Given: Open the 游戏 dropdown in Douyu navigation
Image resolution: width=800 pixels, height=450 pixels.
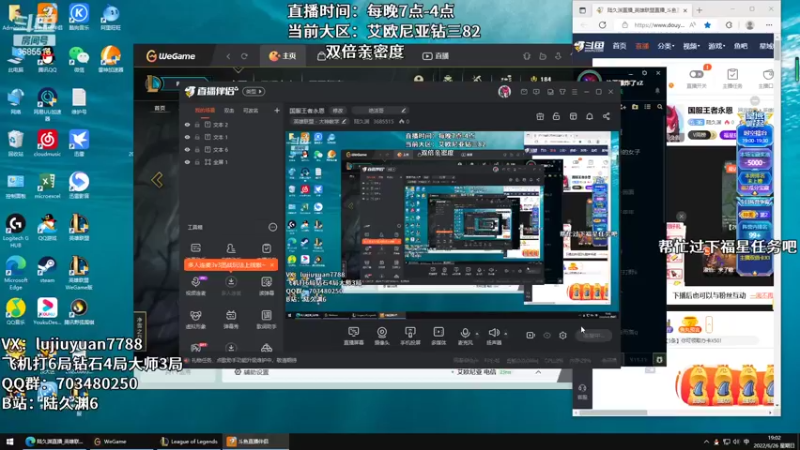Looking at the screenshot, I should (716, 46).
